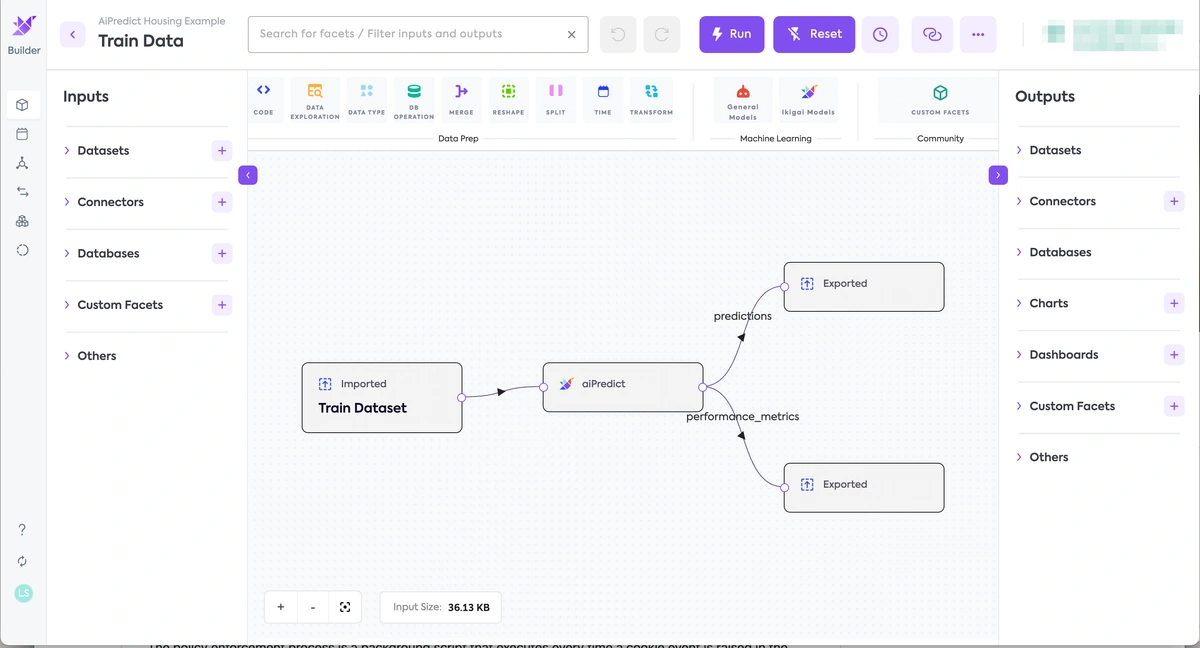Viewport: 1200px width, 648px height.
Task: Zoom in on the canvas
Action: [x=281, y=607]
